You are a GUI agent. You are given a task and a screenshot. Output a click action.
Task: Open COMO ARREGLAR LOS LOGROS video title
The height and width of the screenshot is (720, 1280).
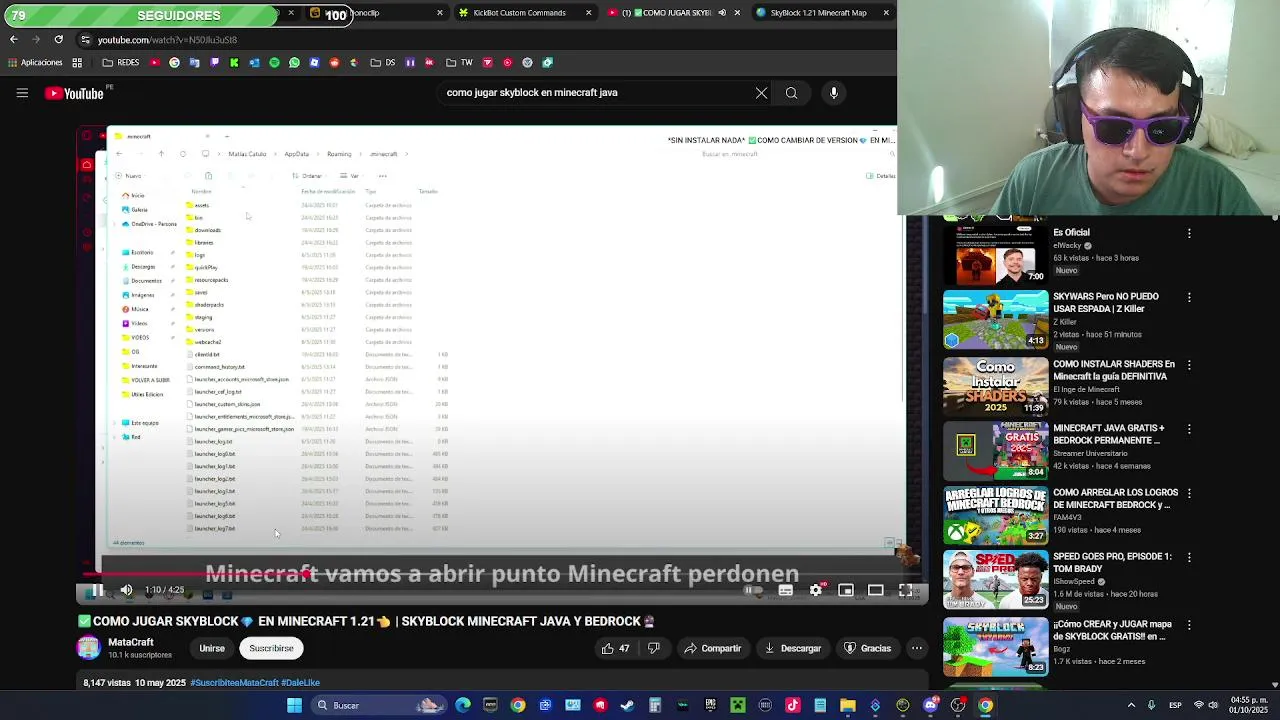tap(1116, 498)
